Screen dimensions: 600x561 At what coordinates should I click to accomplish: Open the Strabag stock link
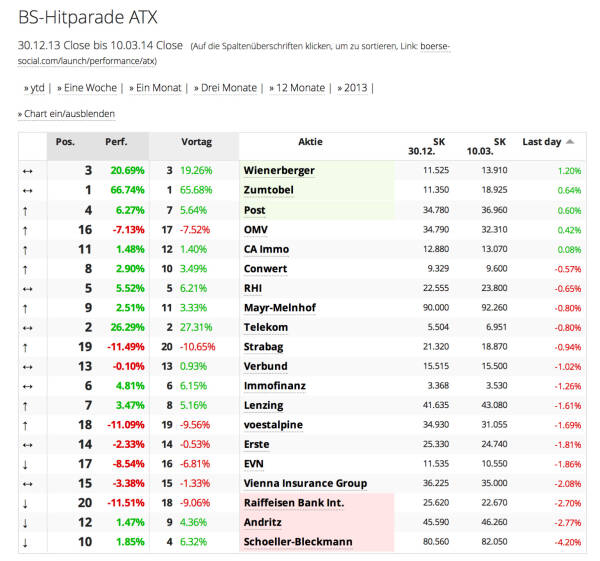(x=264, y=347)
